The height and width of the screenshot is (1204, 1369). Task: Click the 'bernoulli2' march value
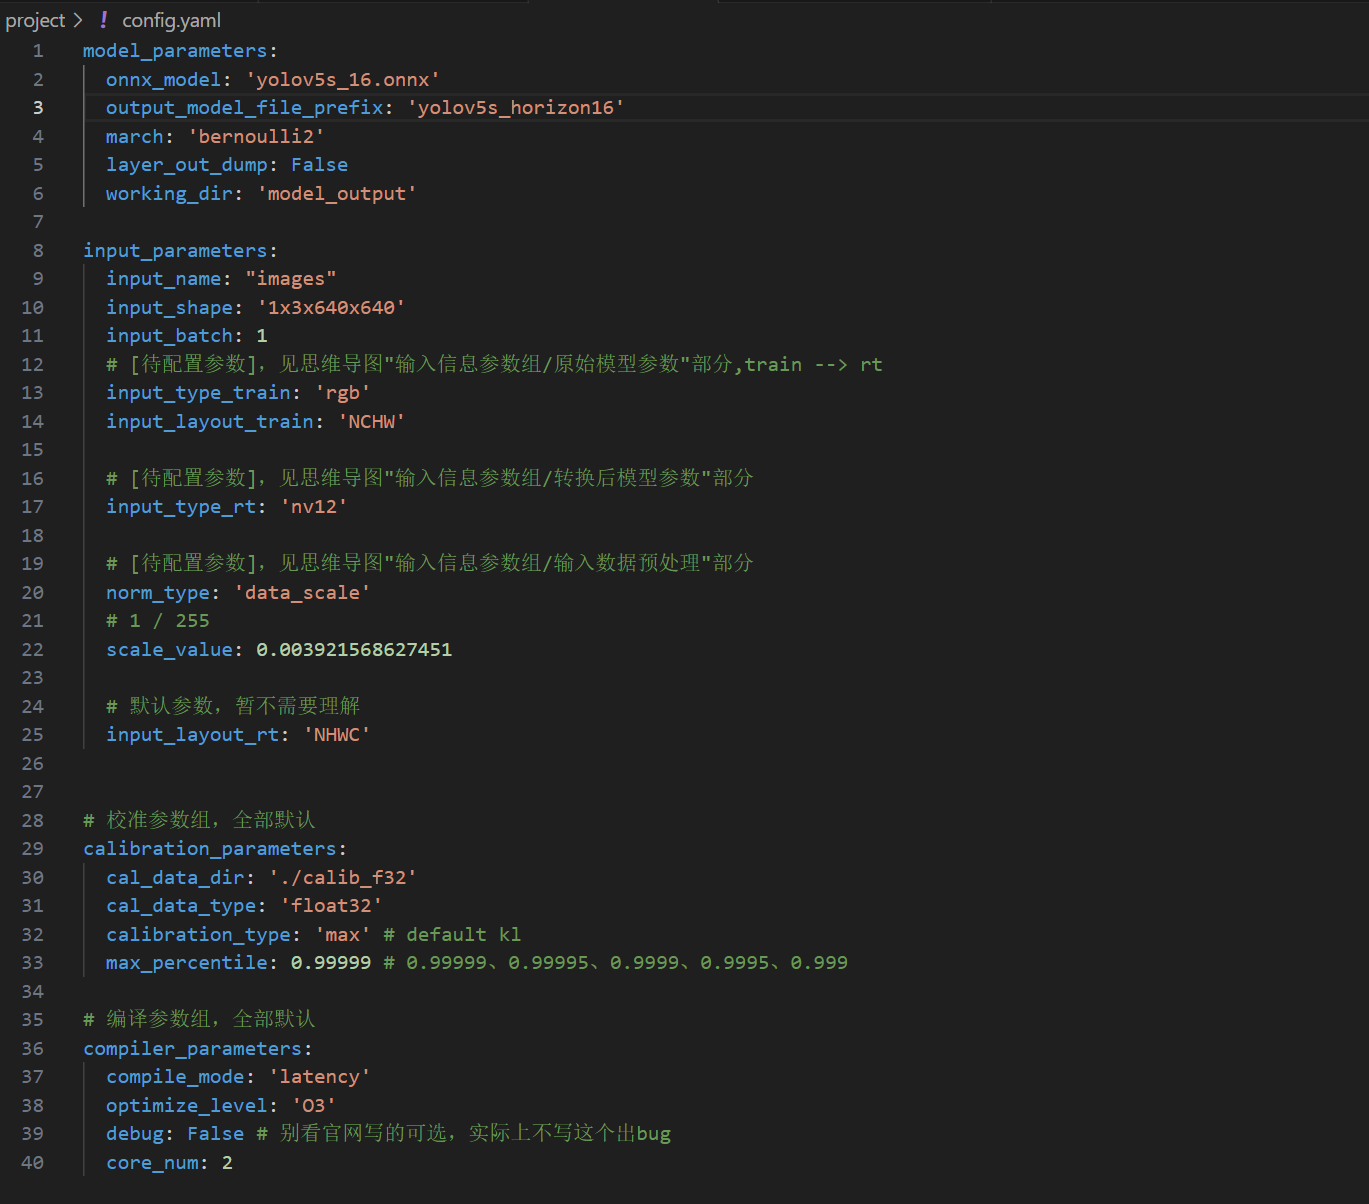click(x=256, y=137)
